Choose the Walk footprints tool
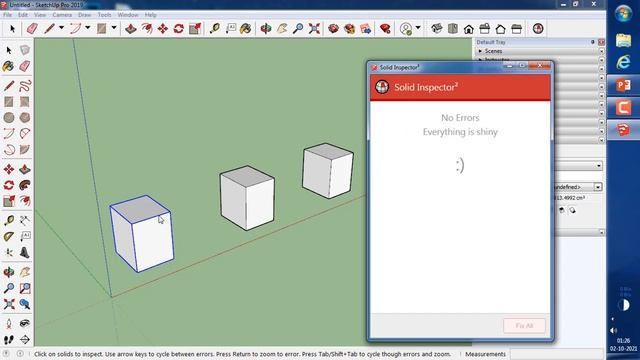This screenshot has width=640, height=360. (9, 340)
